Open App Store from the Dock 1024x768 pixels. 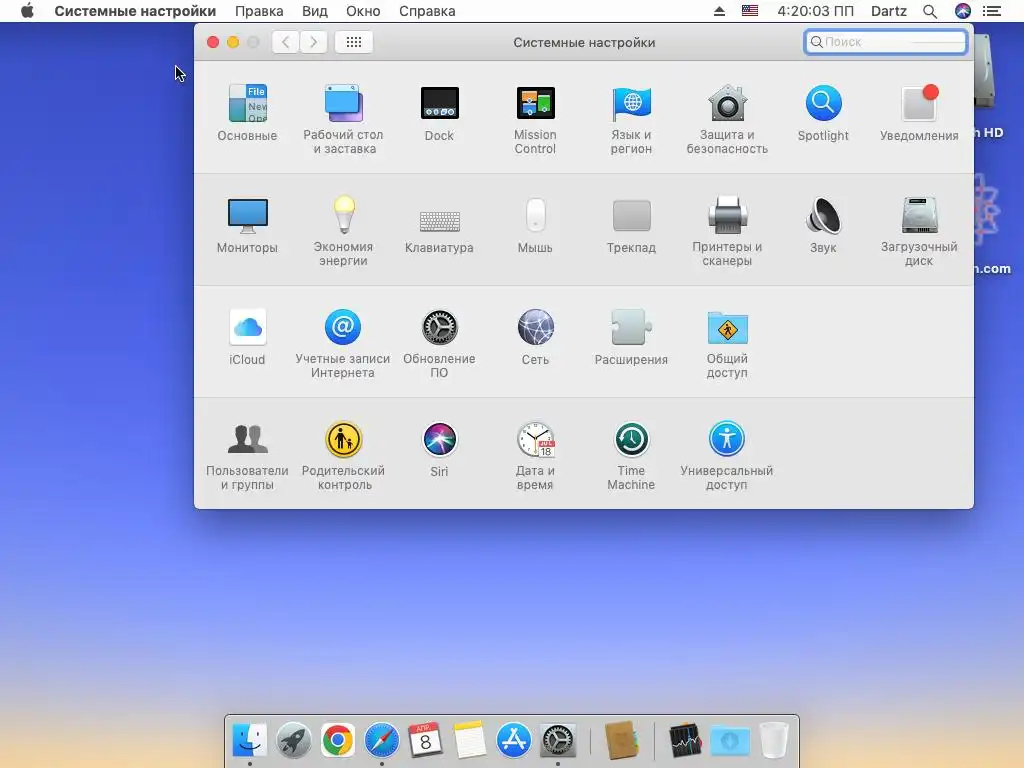[x=513, y=741]
